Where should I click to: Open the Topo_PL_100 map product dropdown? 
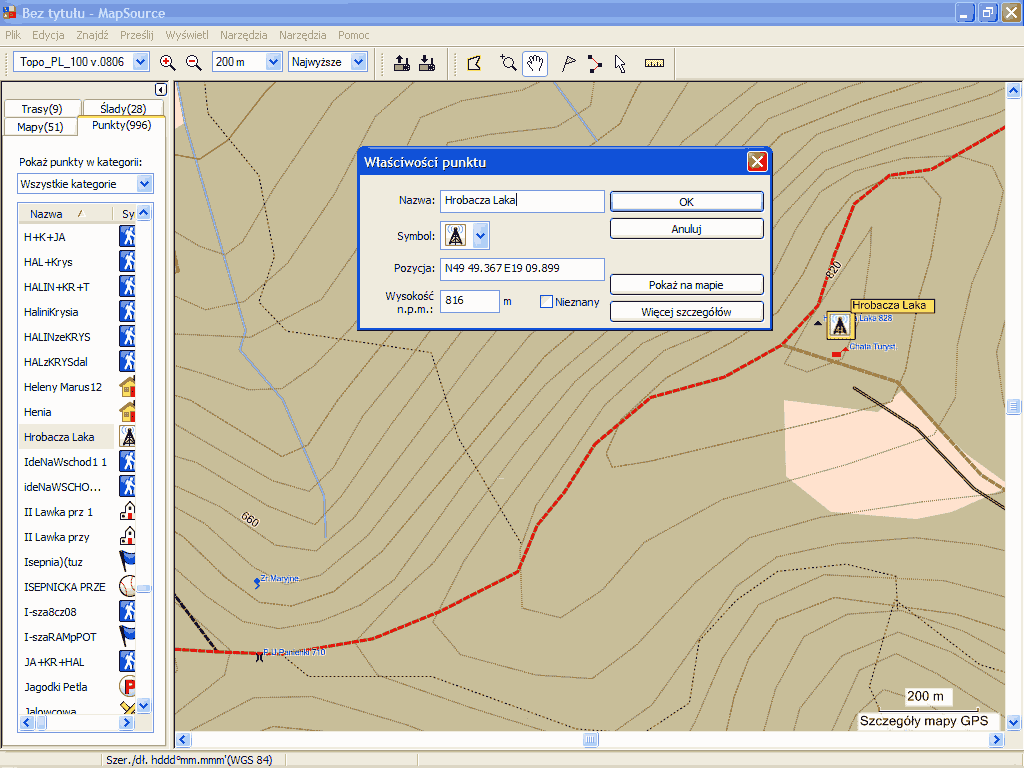pos(140,62)
